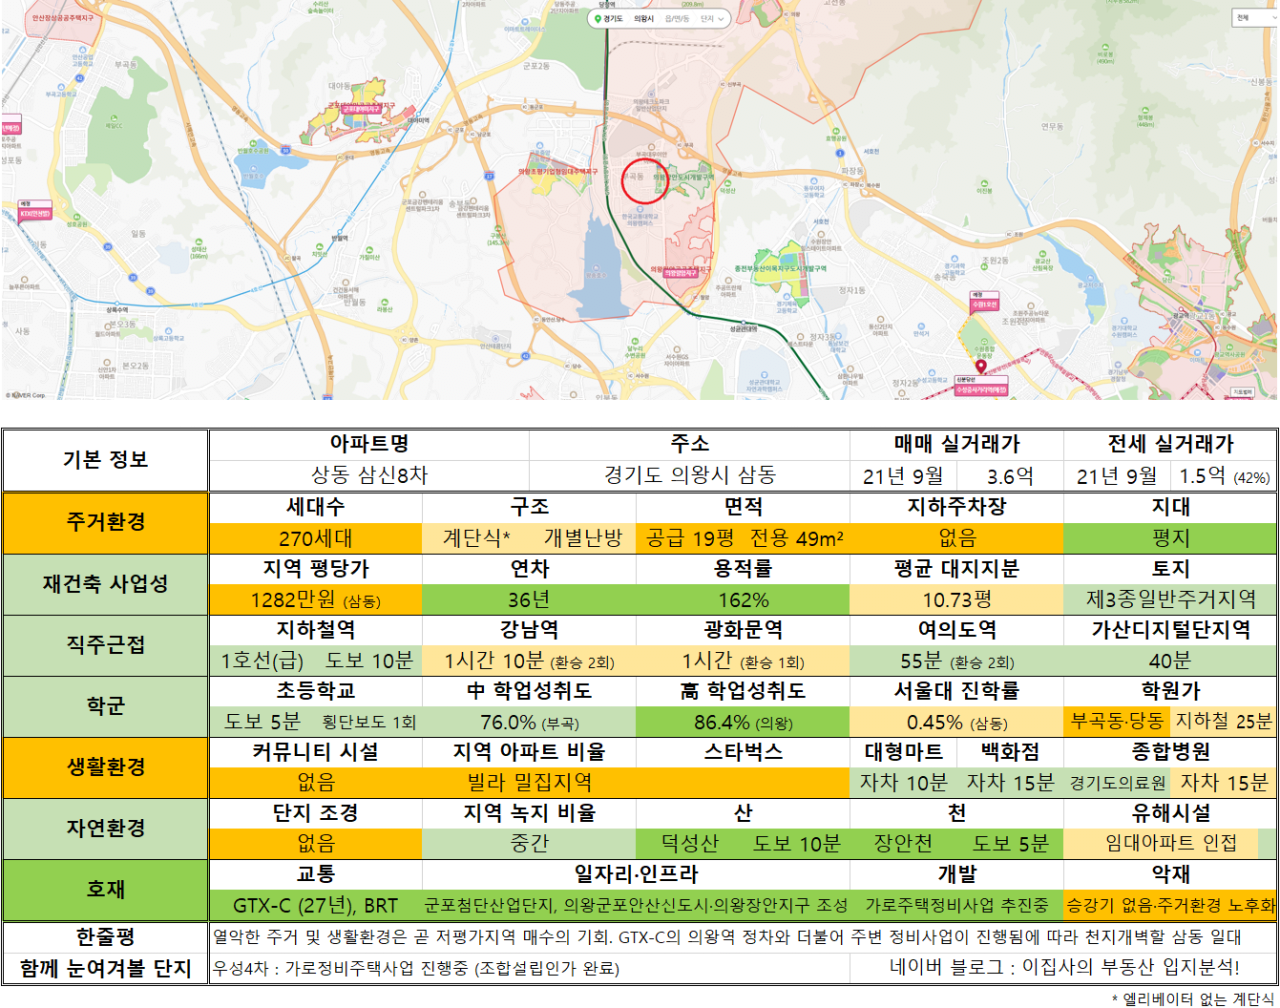The height and width of the screenshot is (1008, 1280).
Task: Select the pink 수원1호선 planned station marker
Action: pyautogui.click(x=984, y=301)
